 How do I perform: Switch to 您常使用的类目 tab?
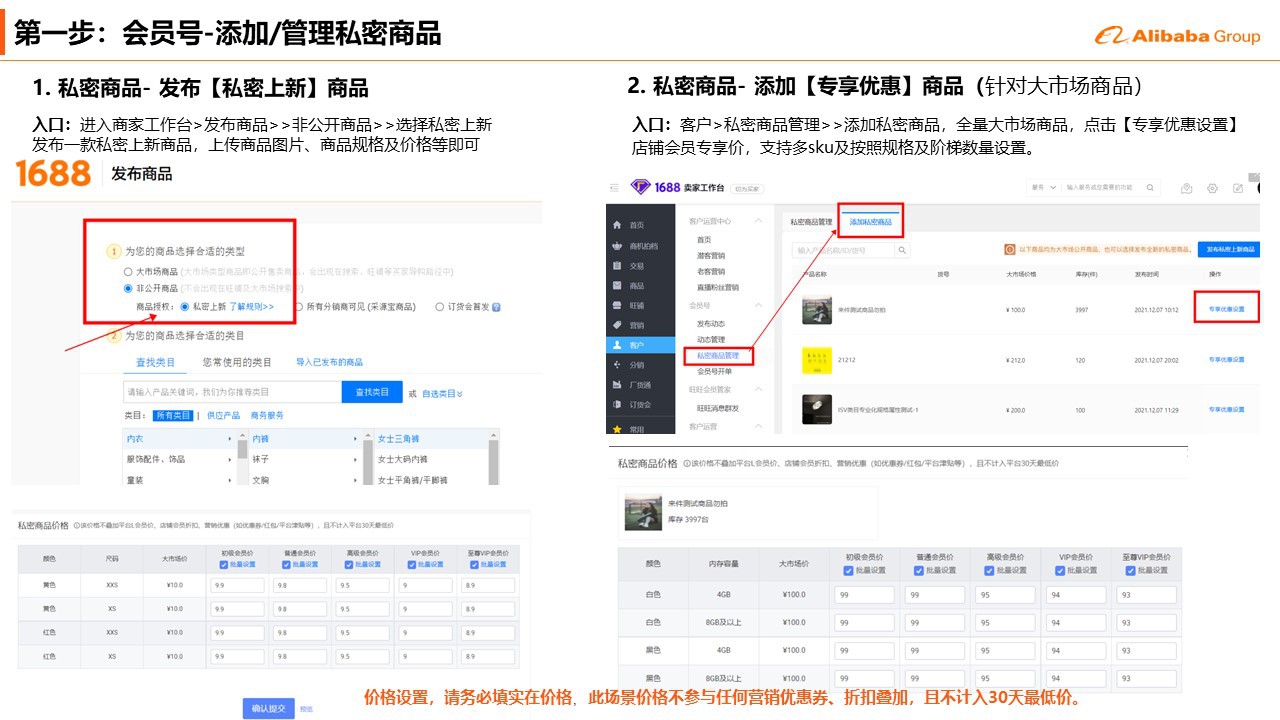pyautogui.click(x=237, y=362)
